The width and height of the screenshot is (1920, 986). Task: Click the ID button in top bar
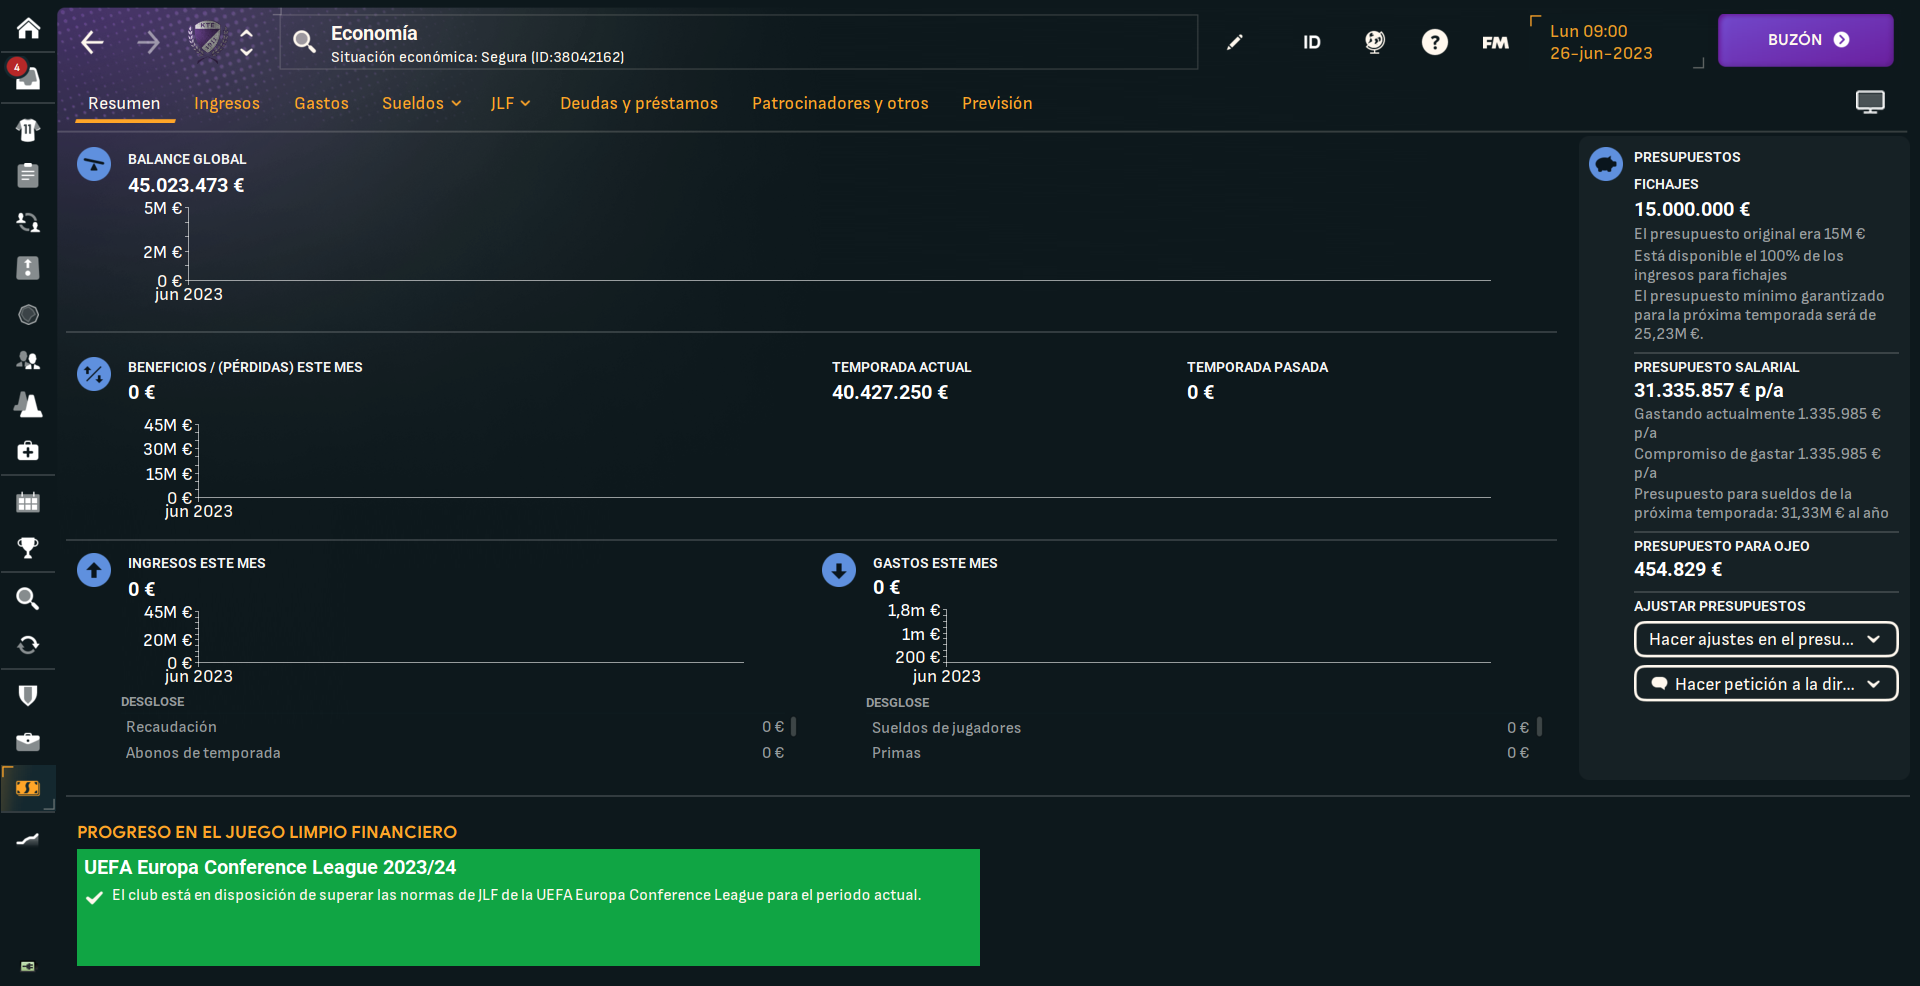[x=1312, y=42]
